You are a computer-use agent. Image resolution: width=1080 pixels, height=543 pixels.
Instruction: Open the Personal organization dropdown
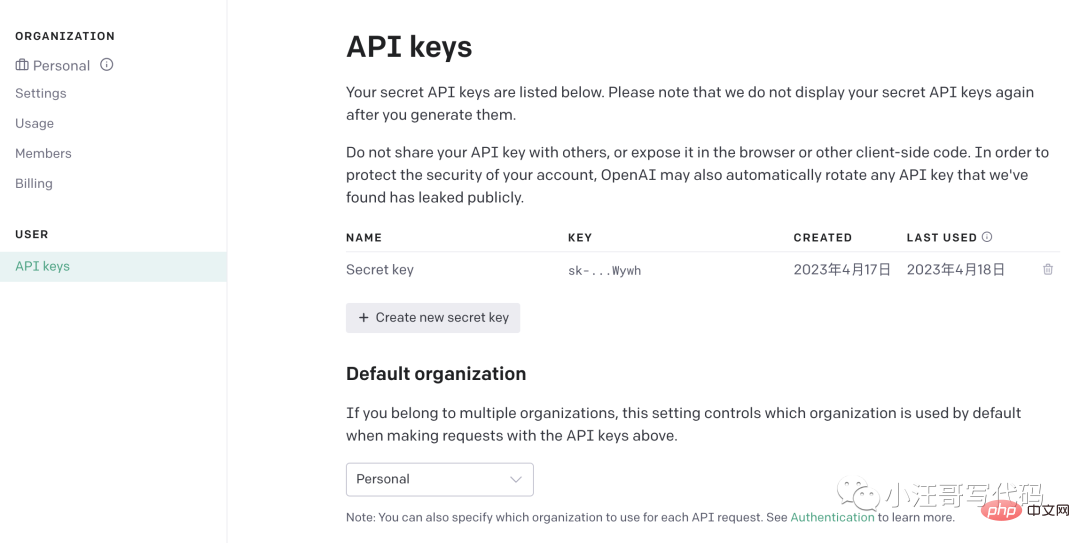439,479
